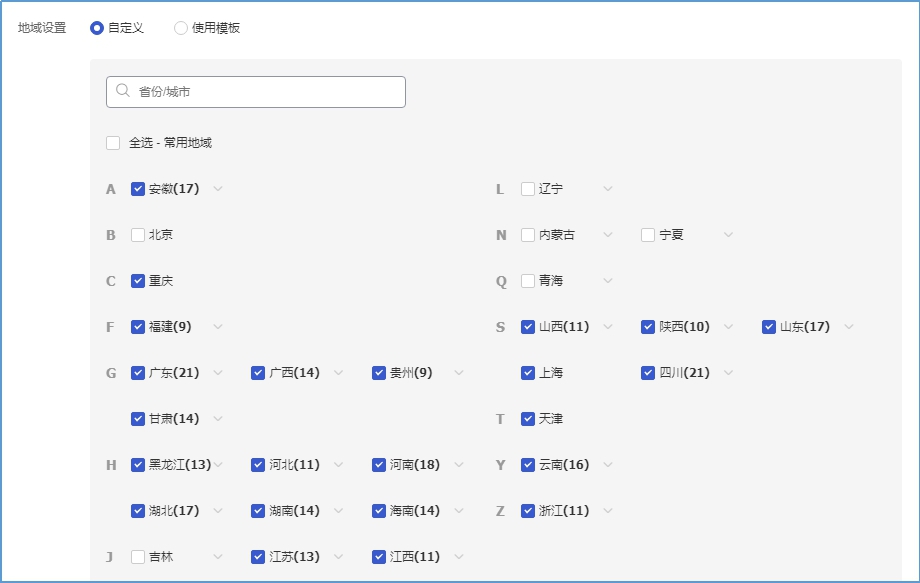Check the 吉林 province checkbox
This screenshot has width=920, height=583.
138,557
